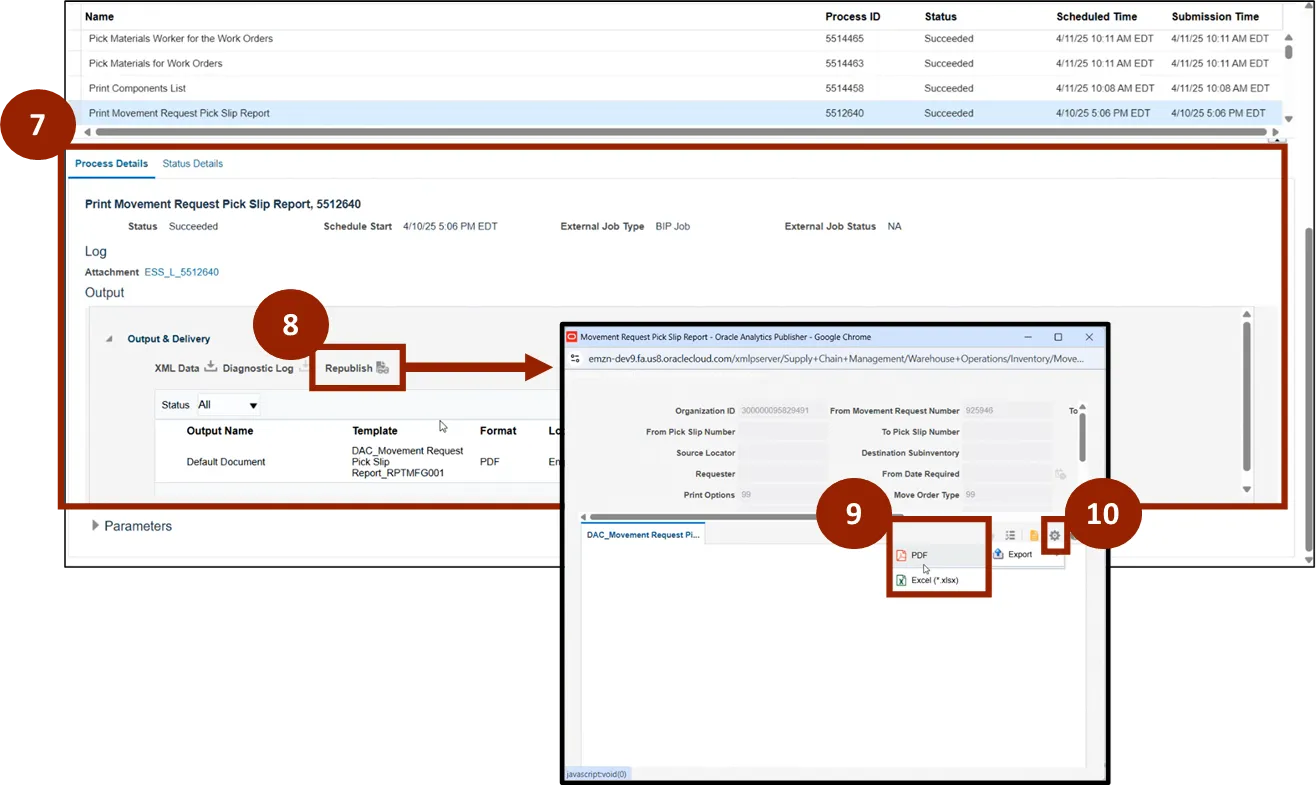Click the PDF icon in the format menu
The image size is (1316, 786).
[x=900, y=556]
